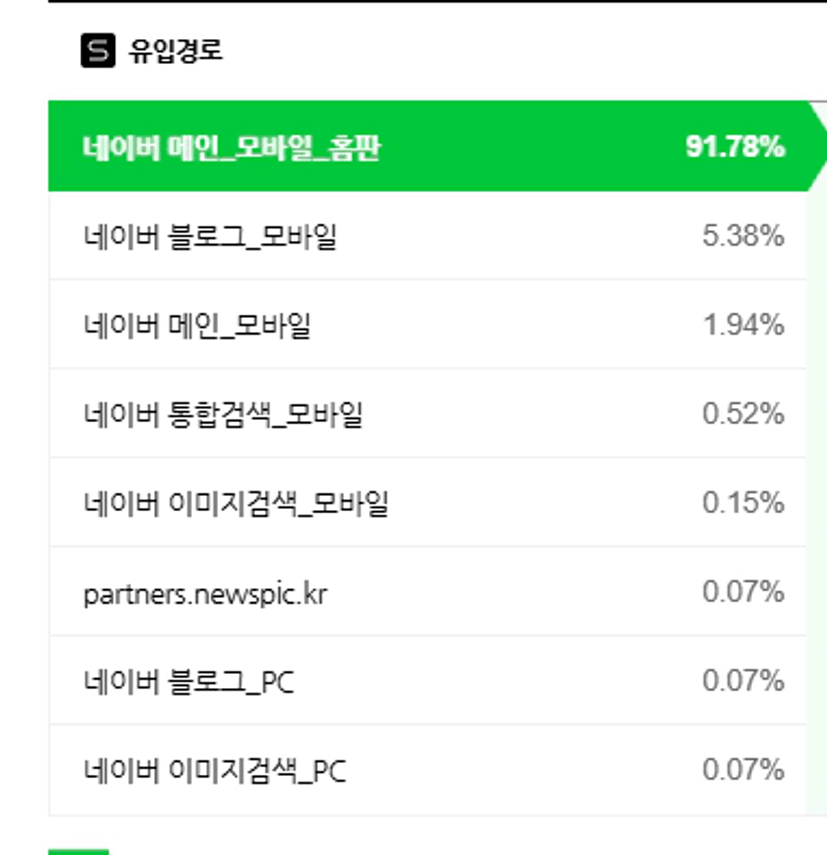Pick the 네이버 이미지검색_PC row

pyautogui.click(x=215, y=771)
